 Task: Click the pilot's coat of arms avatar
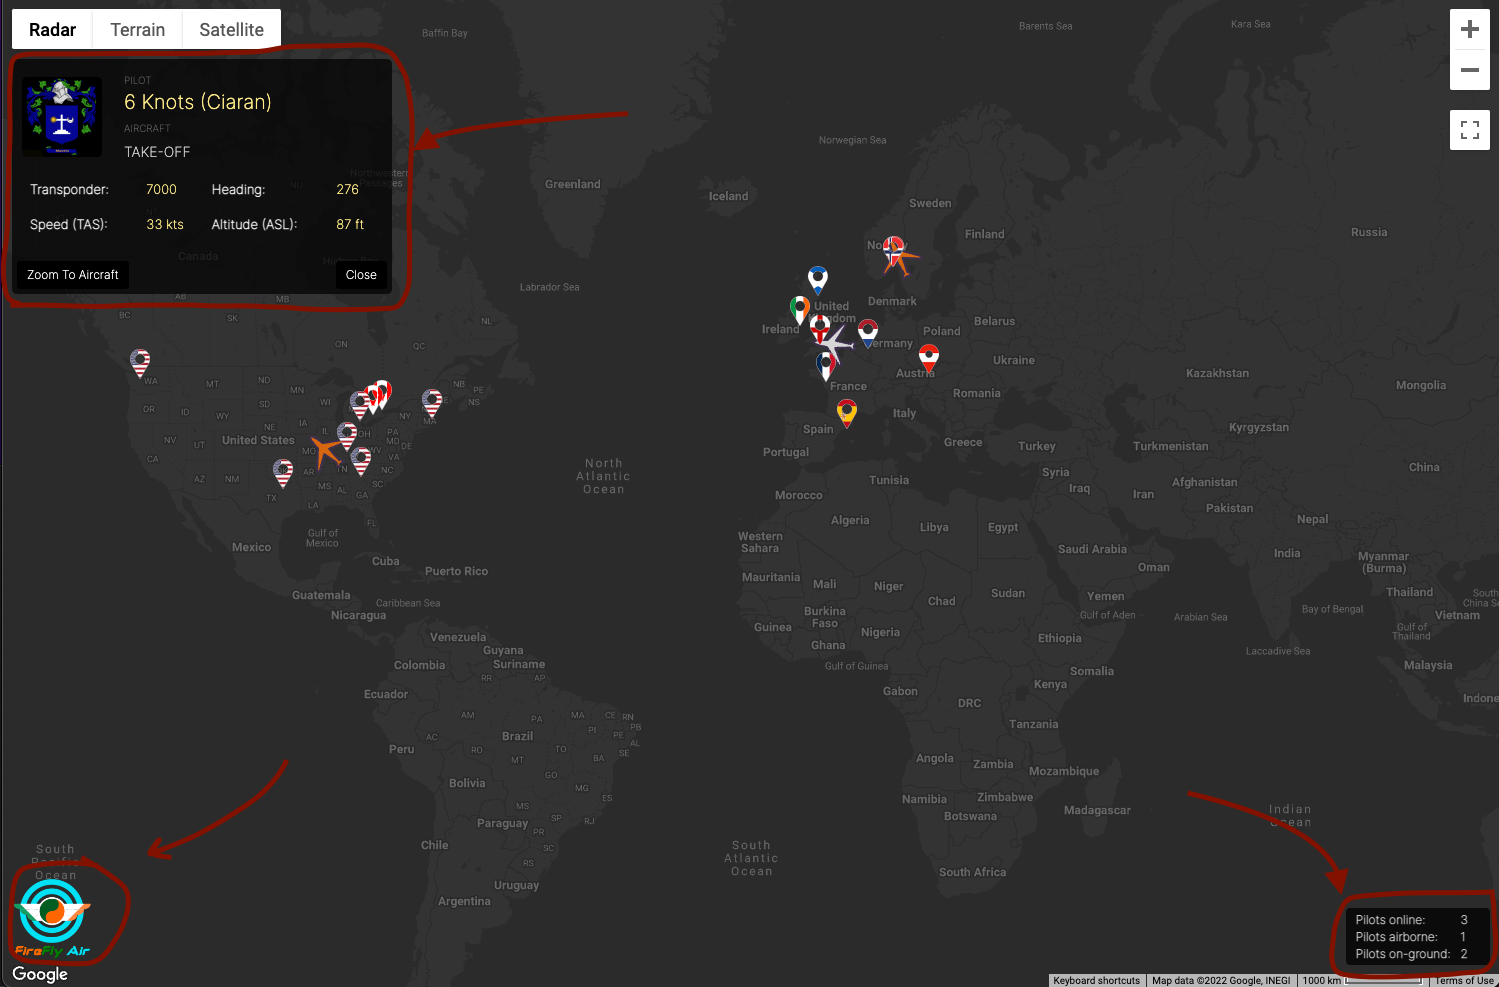(62, 117)
